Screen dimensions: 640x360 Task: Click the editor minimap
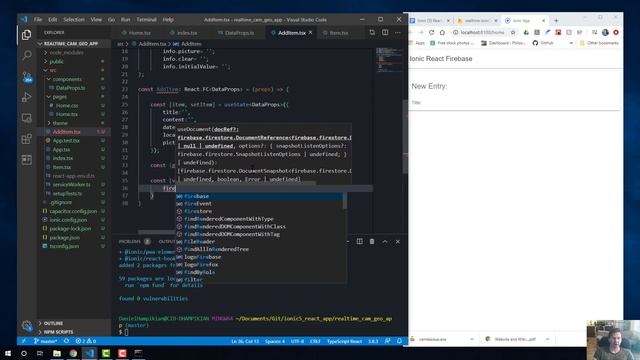coord(389,60)
